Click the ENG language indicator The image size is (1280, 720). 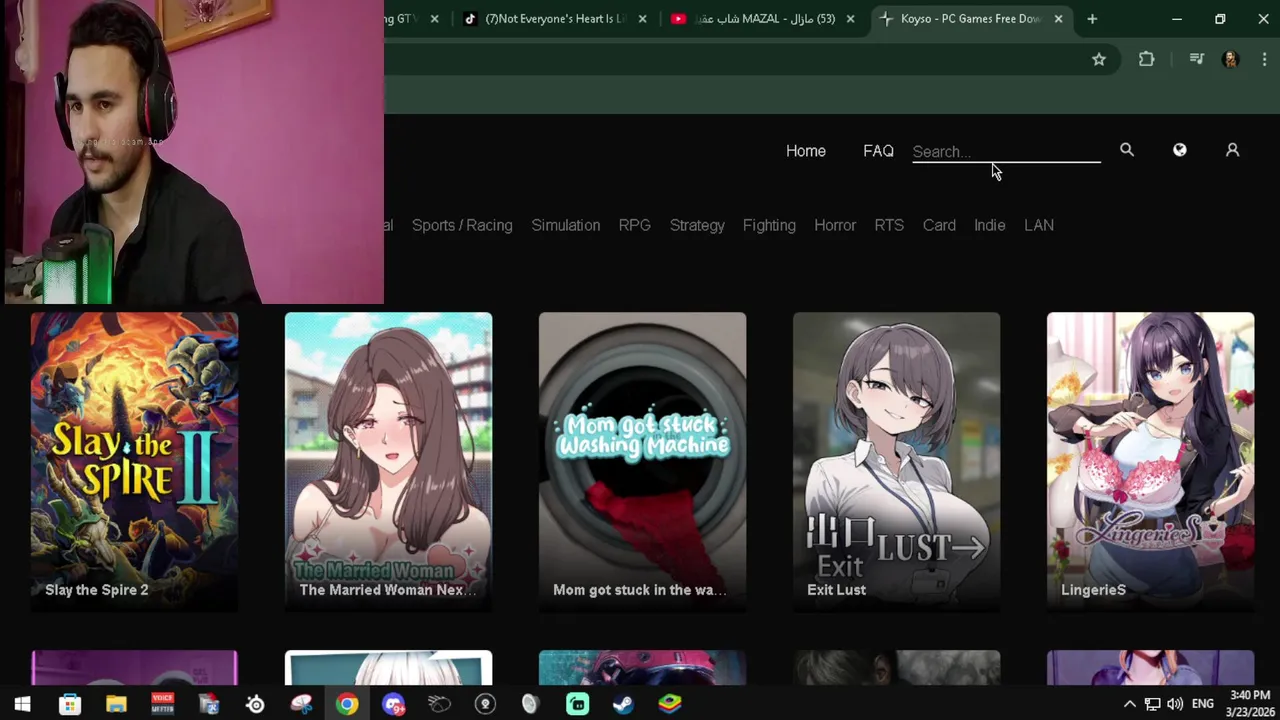tap(1203, 704)
